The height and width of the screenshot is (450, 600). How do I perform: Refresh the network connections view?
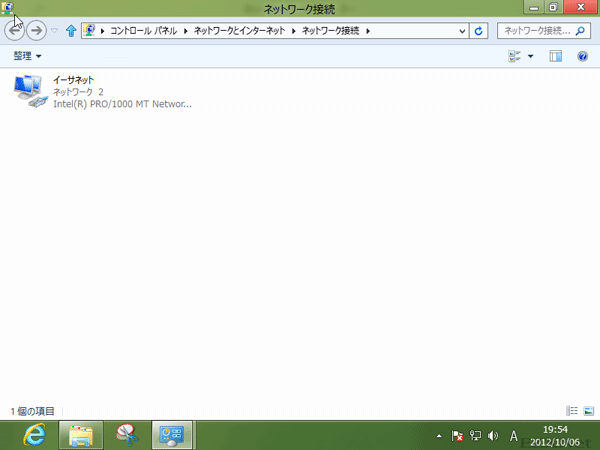click(478, 31)
